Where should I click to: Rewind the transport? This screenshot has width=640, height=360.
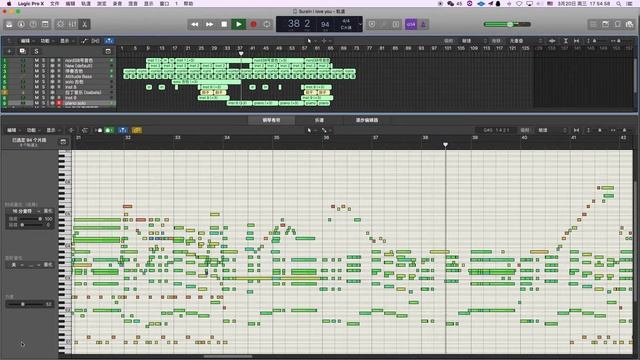195,24
